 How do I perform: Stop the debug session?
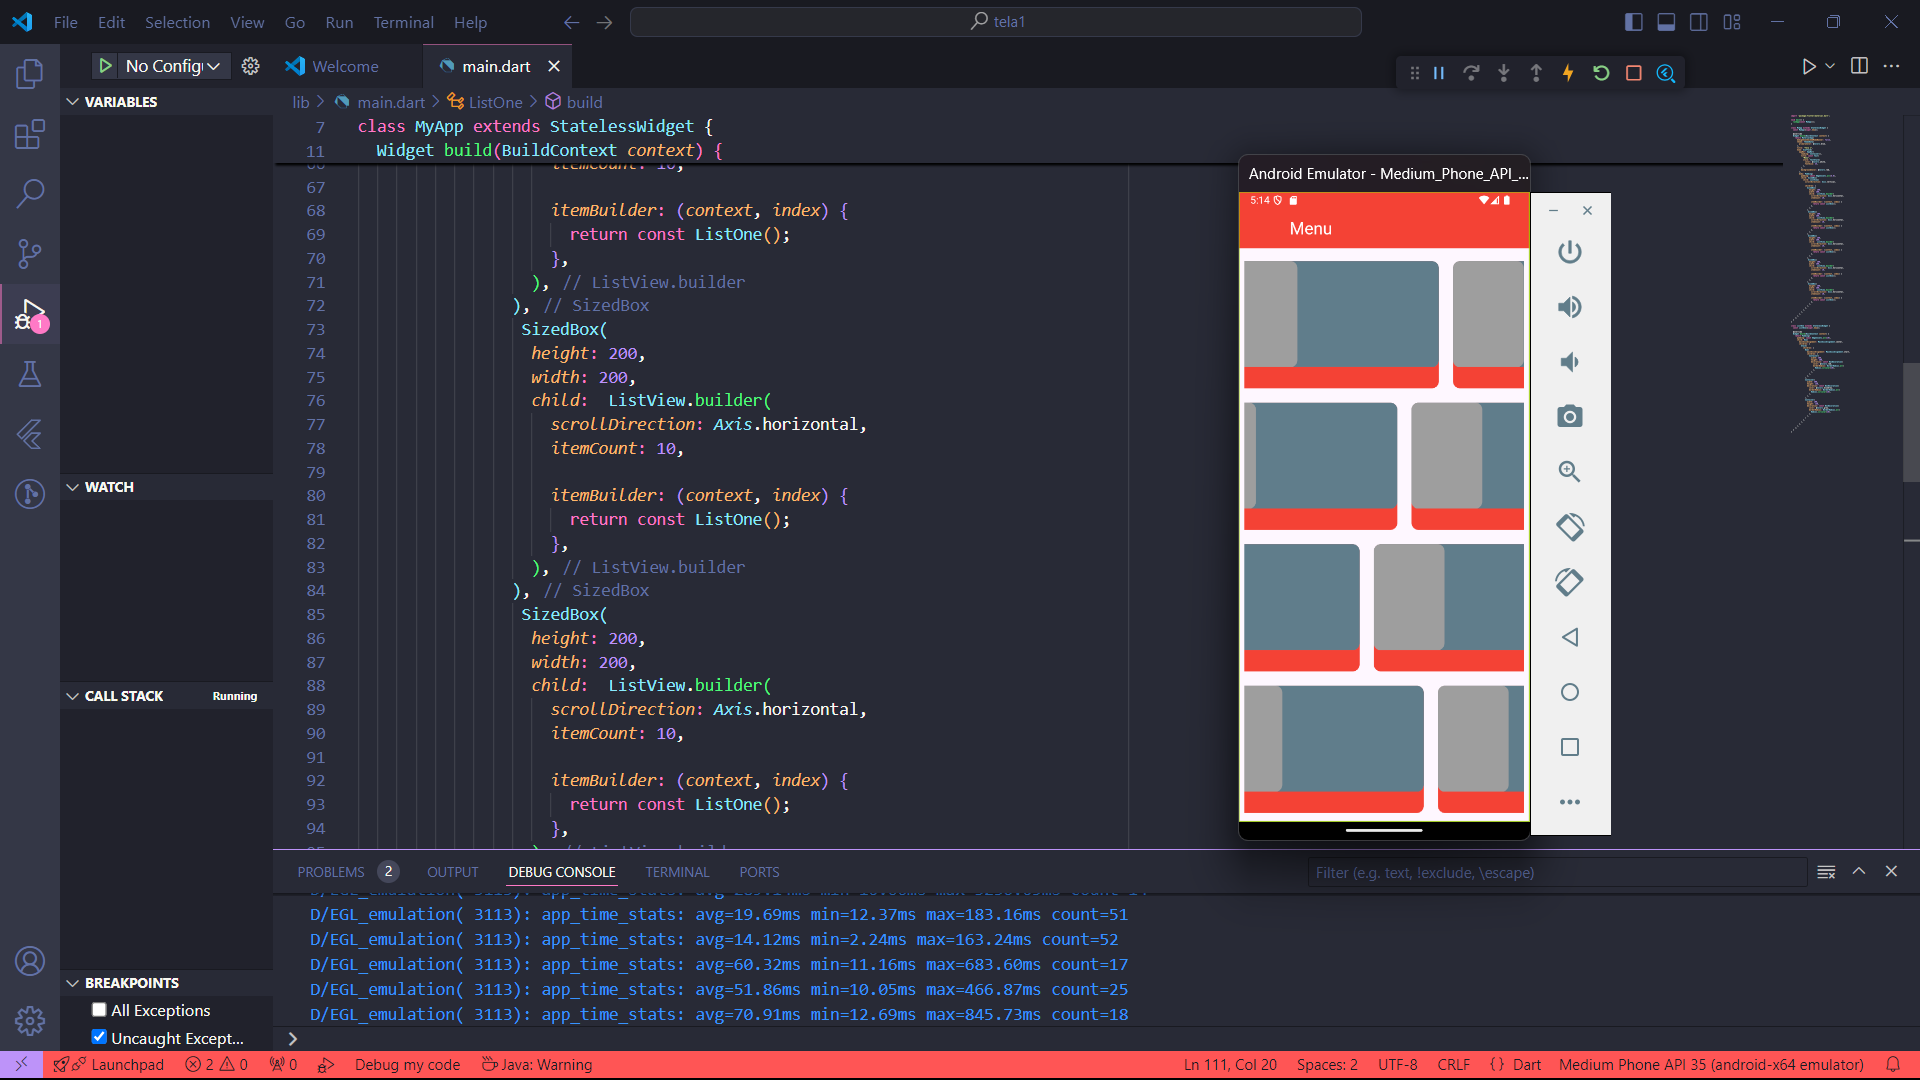1634,73
